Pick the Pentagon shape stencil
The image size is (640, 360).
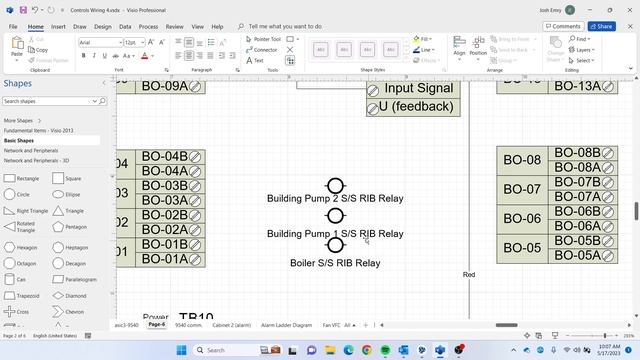[x=70, y=227]
